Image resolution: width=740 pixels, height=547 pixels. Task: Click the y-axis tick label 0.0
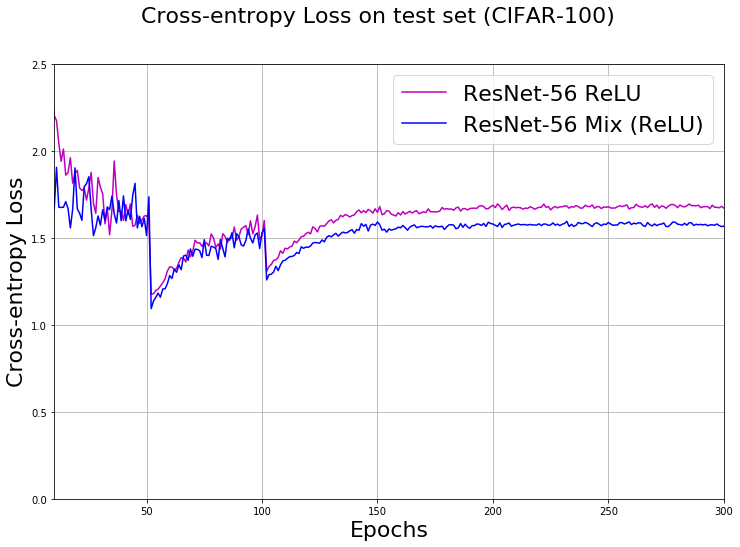coord(39,500)
